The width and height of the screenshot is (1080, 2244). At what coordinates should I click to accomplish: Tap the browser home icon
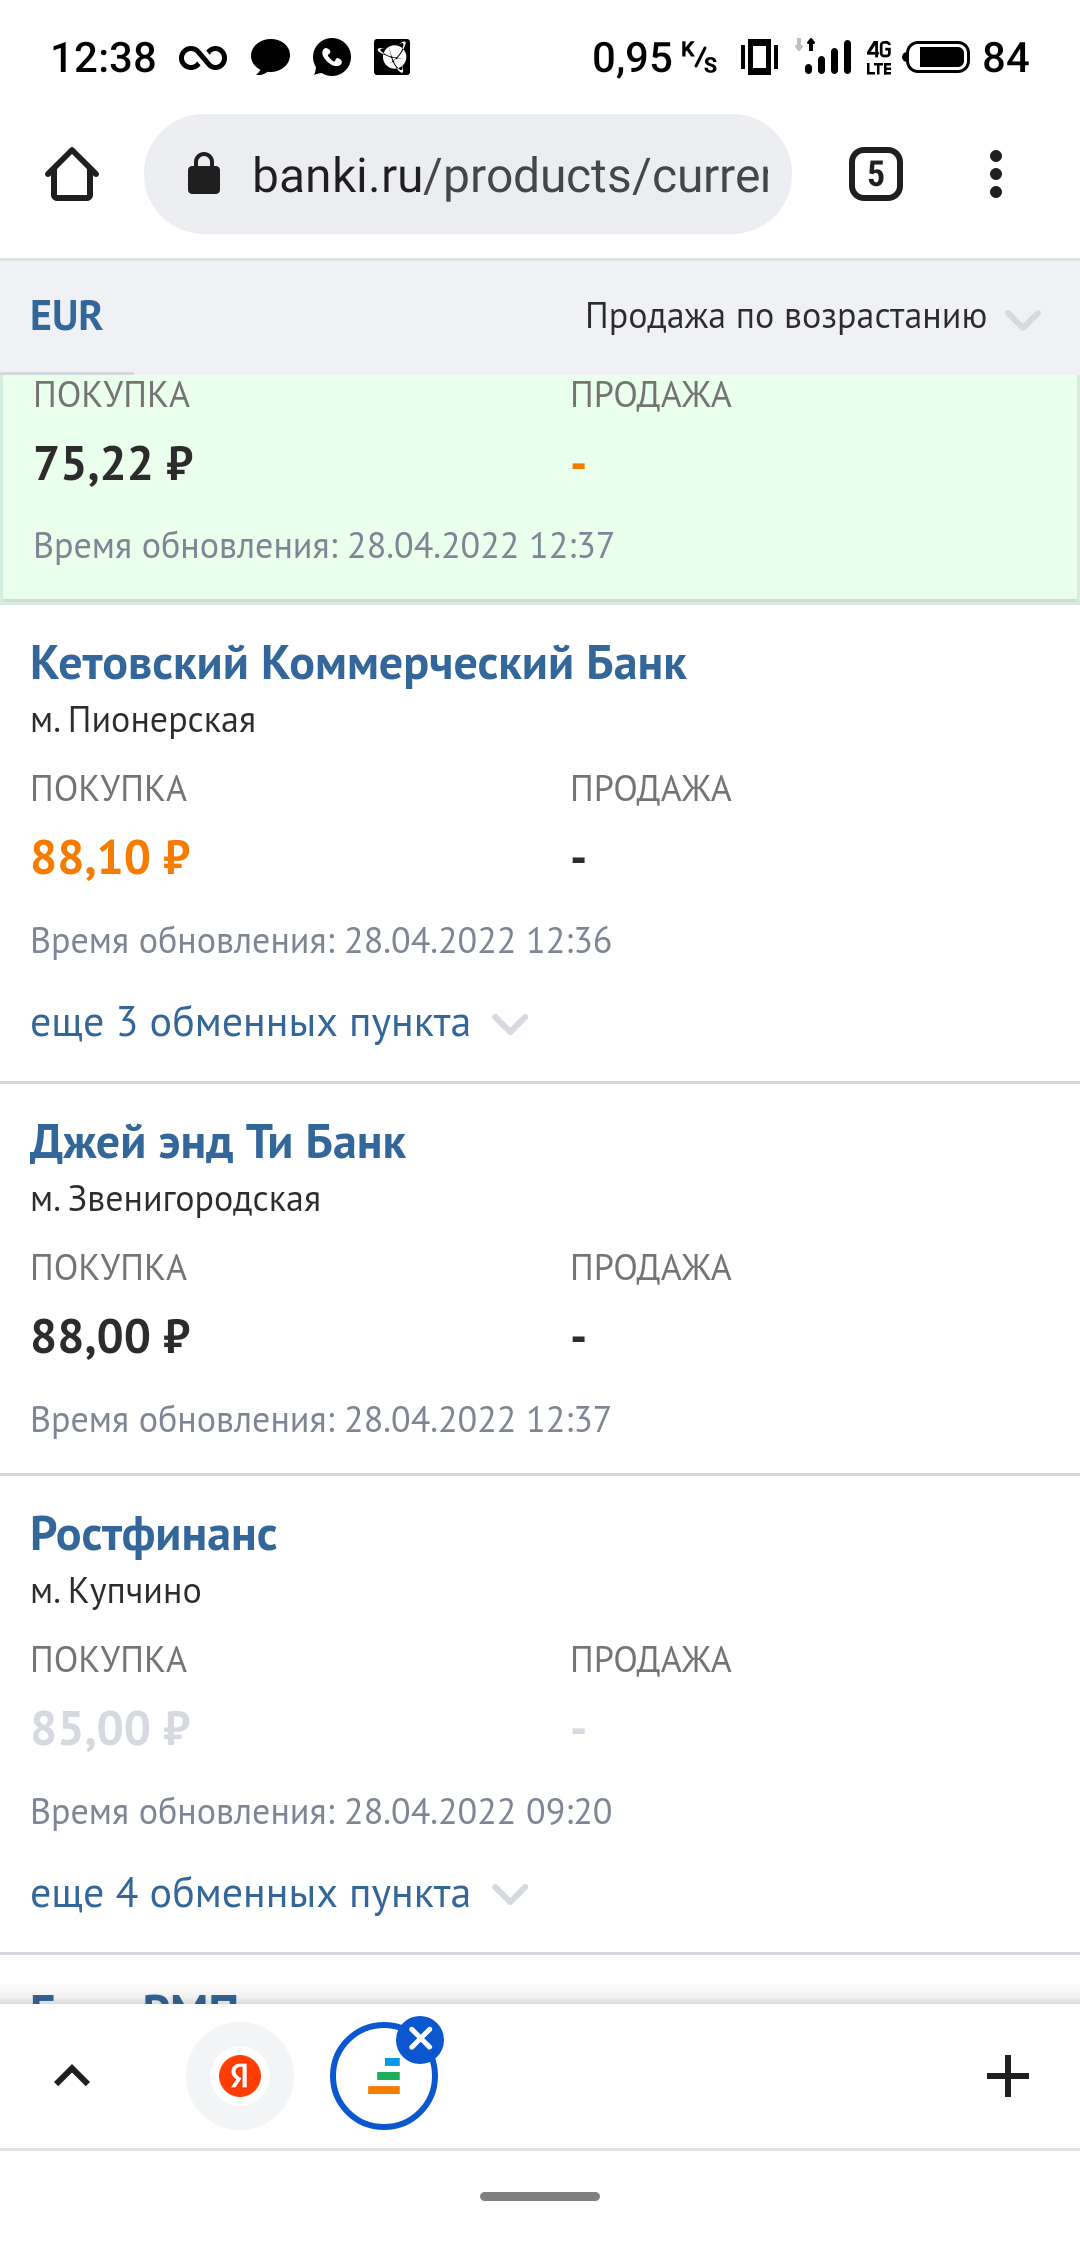72,175
